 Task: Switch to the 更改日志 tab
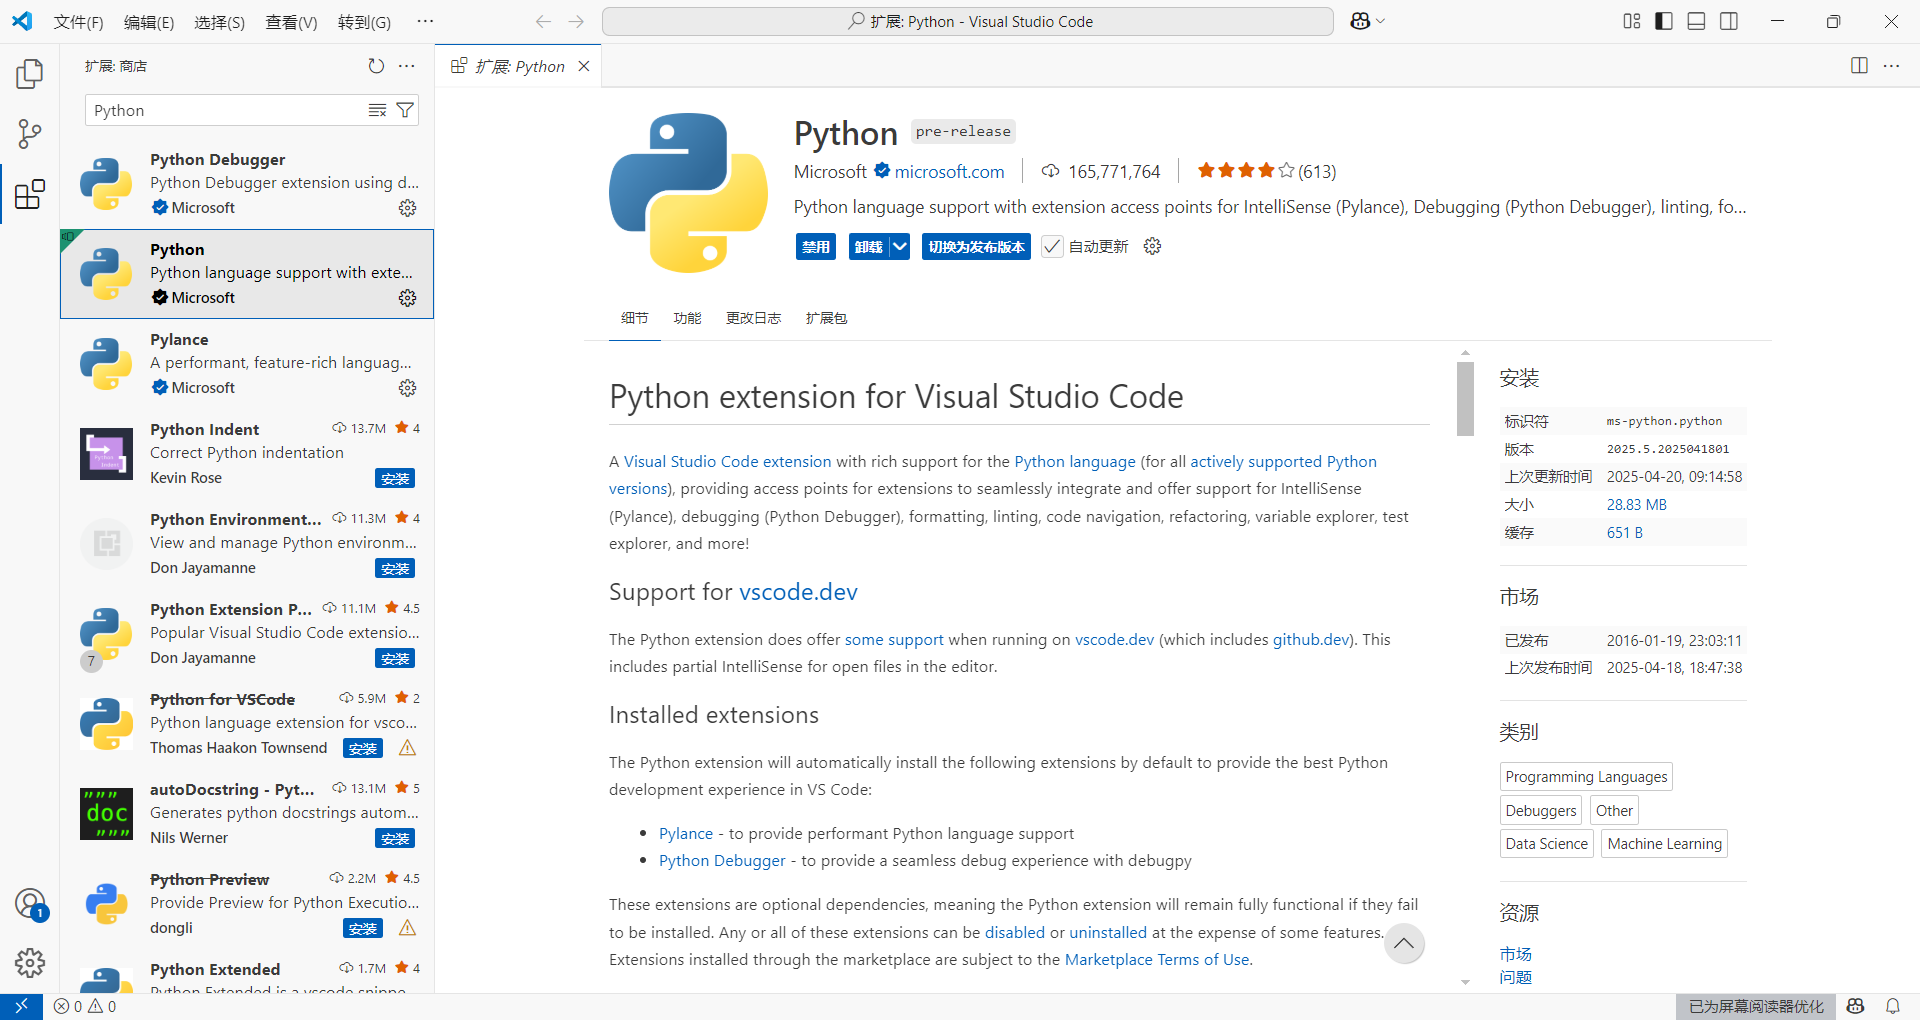coord(753,318)
